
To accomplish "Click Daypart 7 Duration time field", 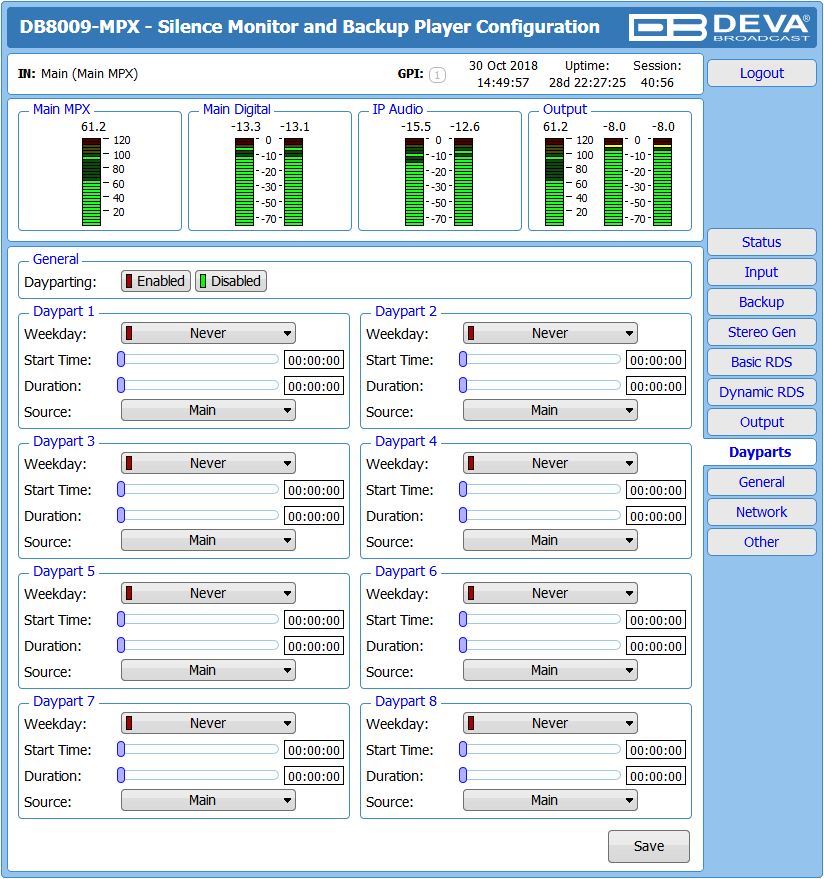I will pos(314,776).
